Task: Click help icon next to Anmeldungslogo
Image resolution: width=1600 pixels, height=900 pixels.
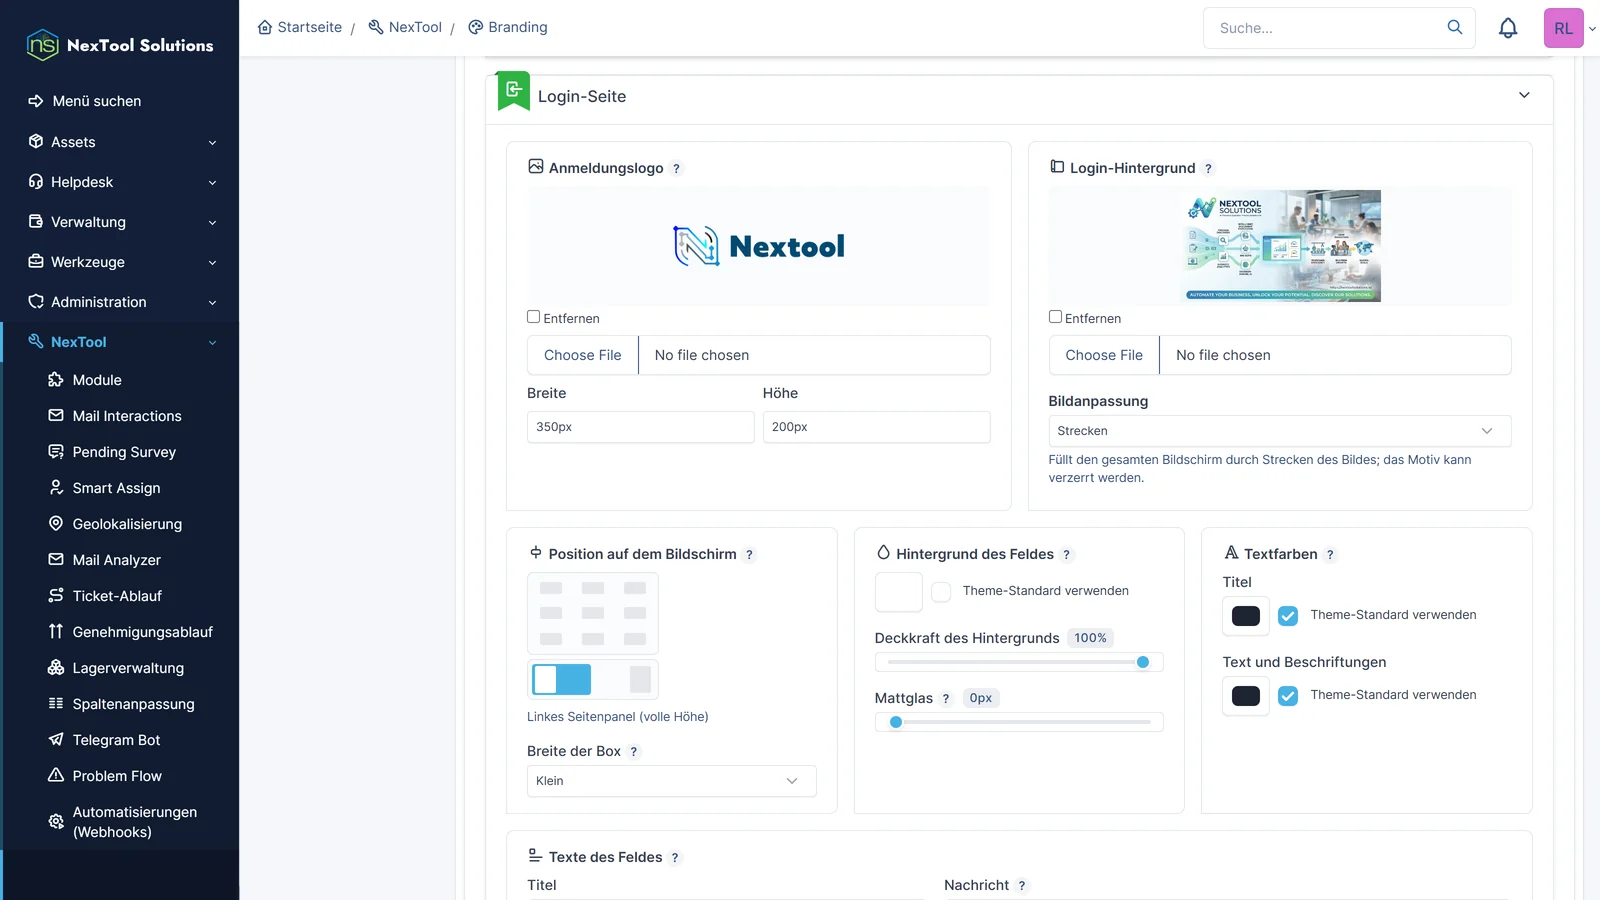Action: pos(676,169)
